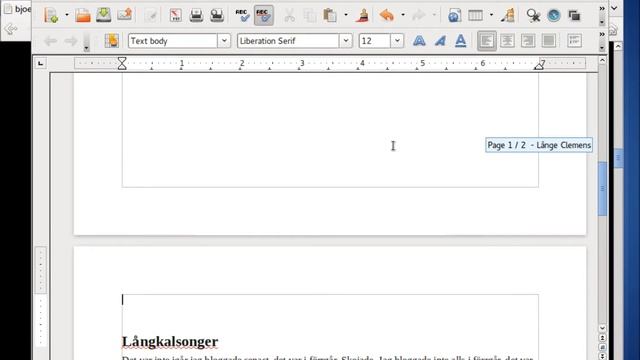640x360 pixels.
Task: Open paragraph style dropdown arrow
Action: tap(224, 41)
